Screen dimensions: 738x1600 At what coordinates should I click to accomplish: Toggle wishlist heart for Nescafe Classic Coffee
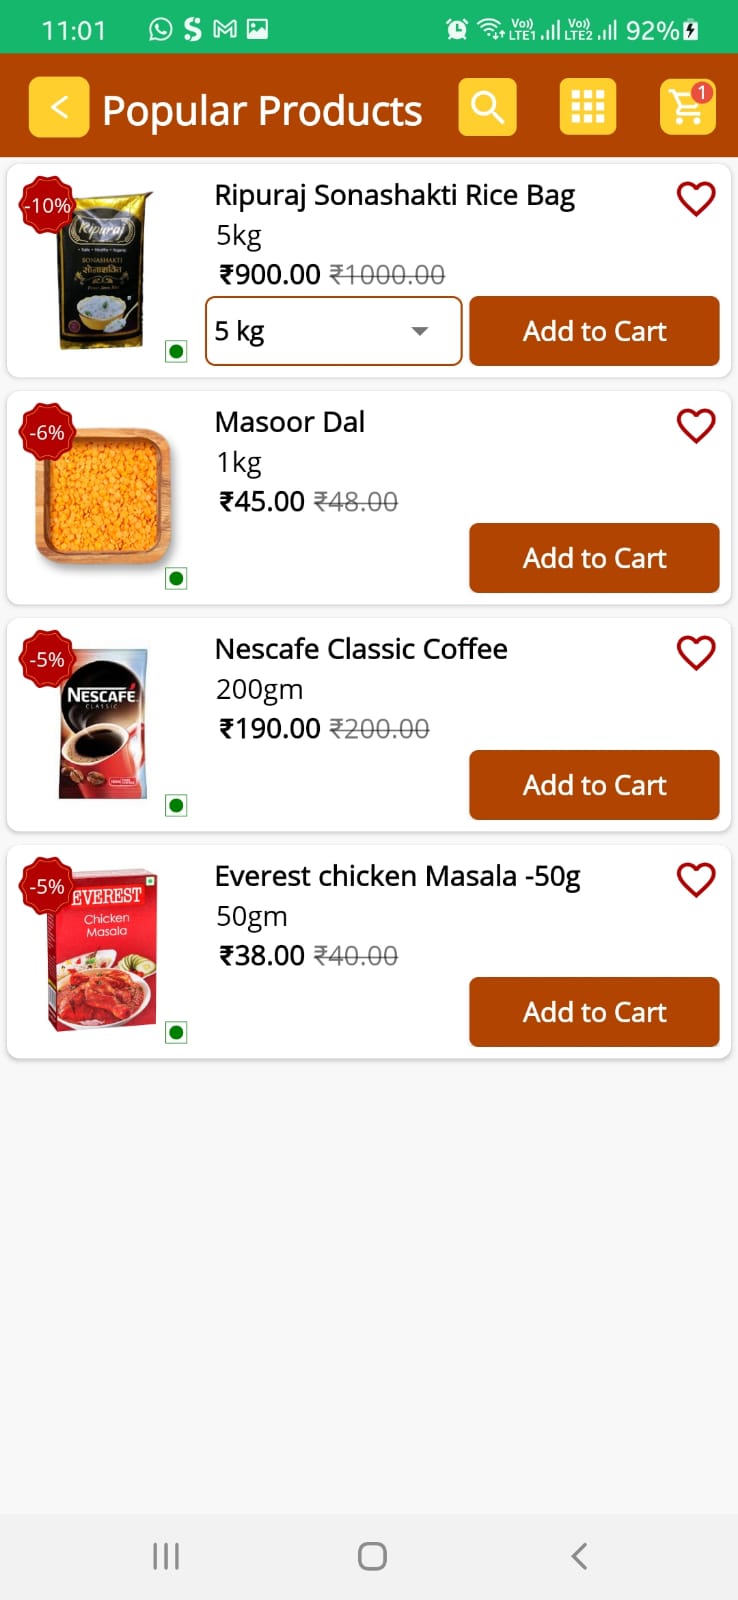[696, 653]
